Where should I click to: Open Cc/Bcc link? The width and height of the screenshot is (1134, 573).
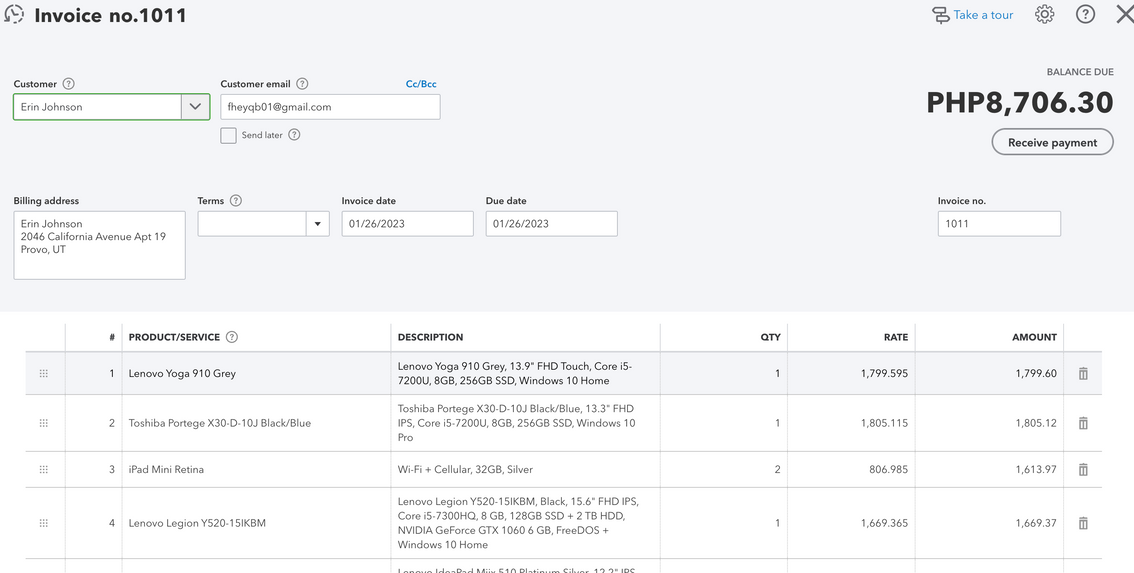[421, 84]
